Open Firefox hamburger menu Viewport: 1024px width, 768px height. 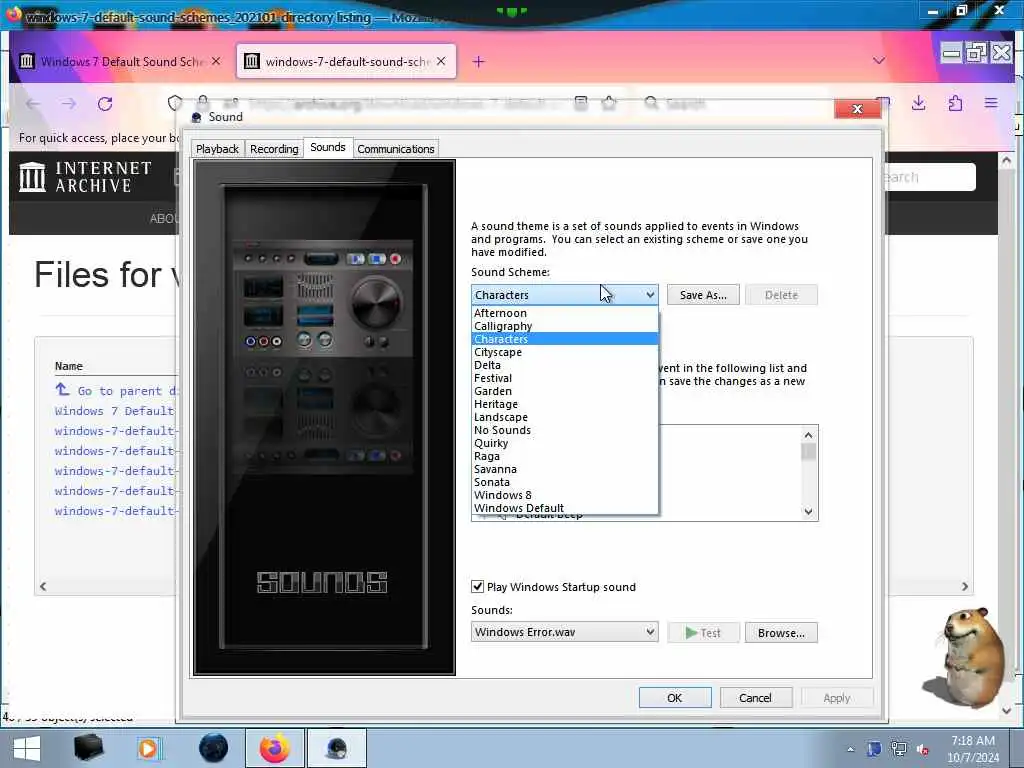[x=991, y=103]
